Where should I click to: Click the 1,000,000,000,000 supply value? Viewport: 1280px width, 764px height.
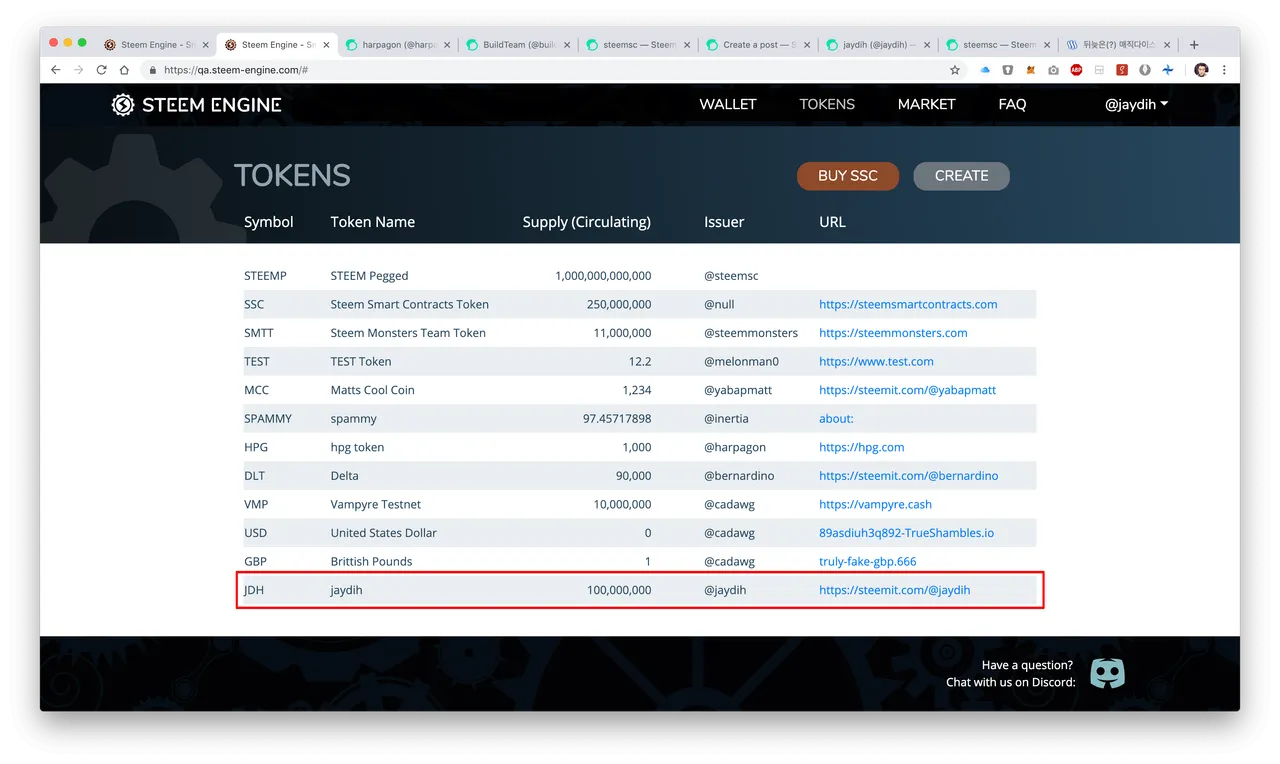coord(603,276)
